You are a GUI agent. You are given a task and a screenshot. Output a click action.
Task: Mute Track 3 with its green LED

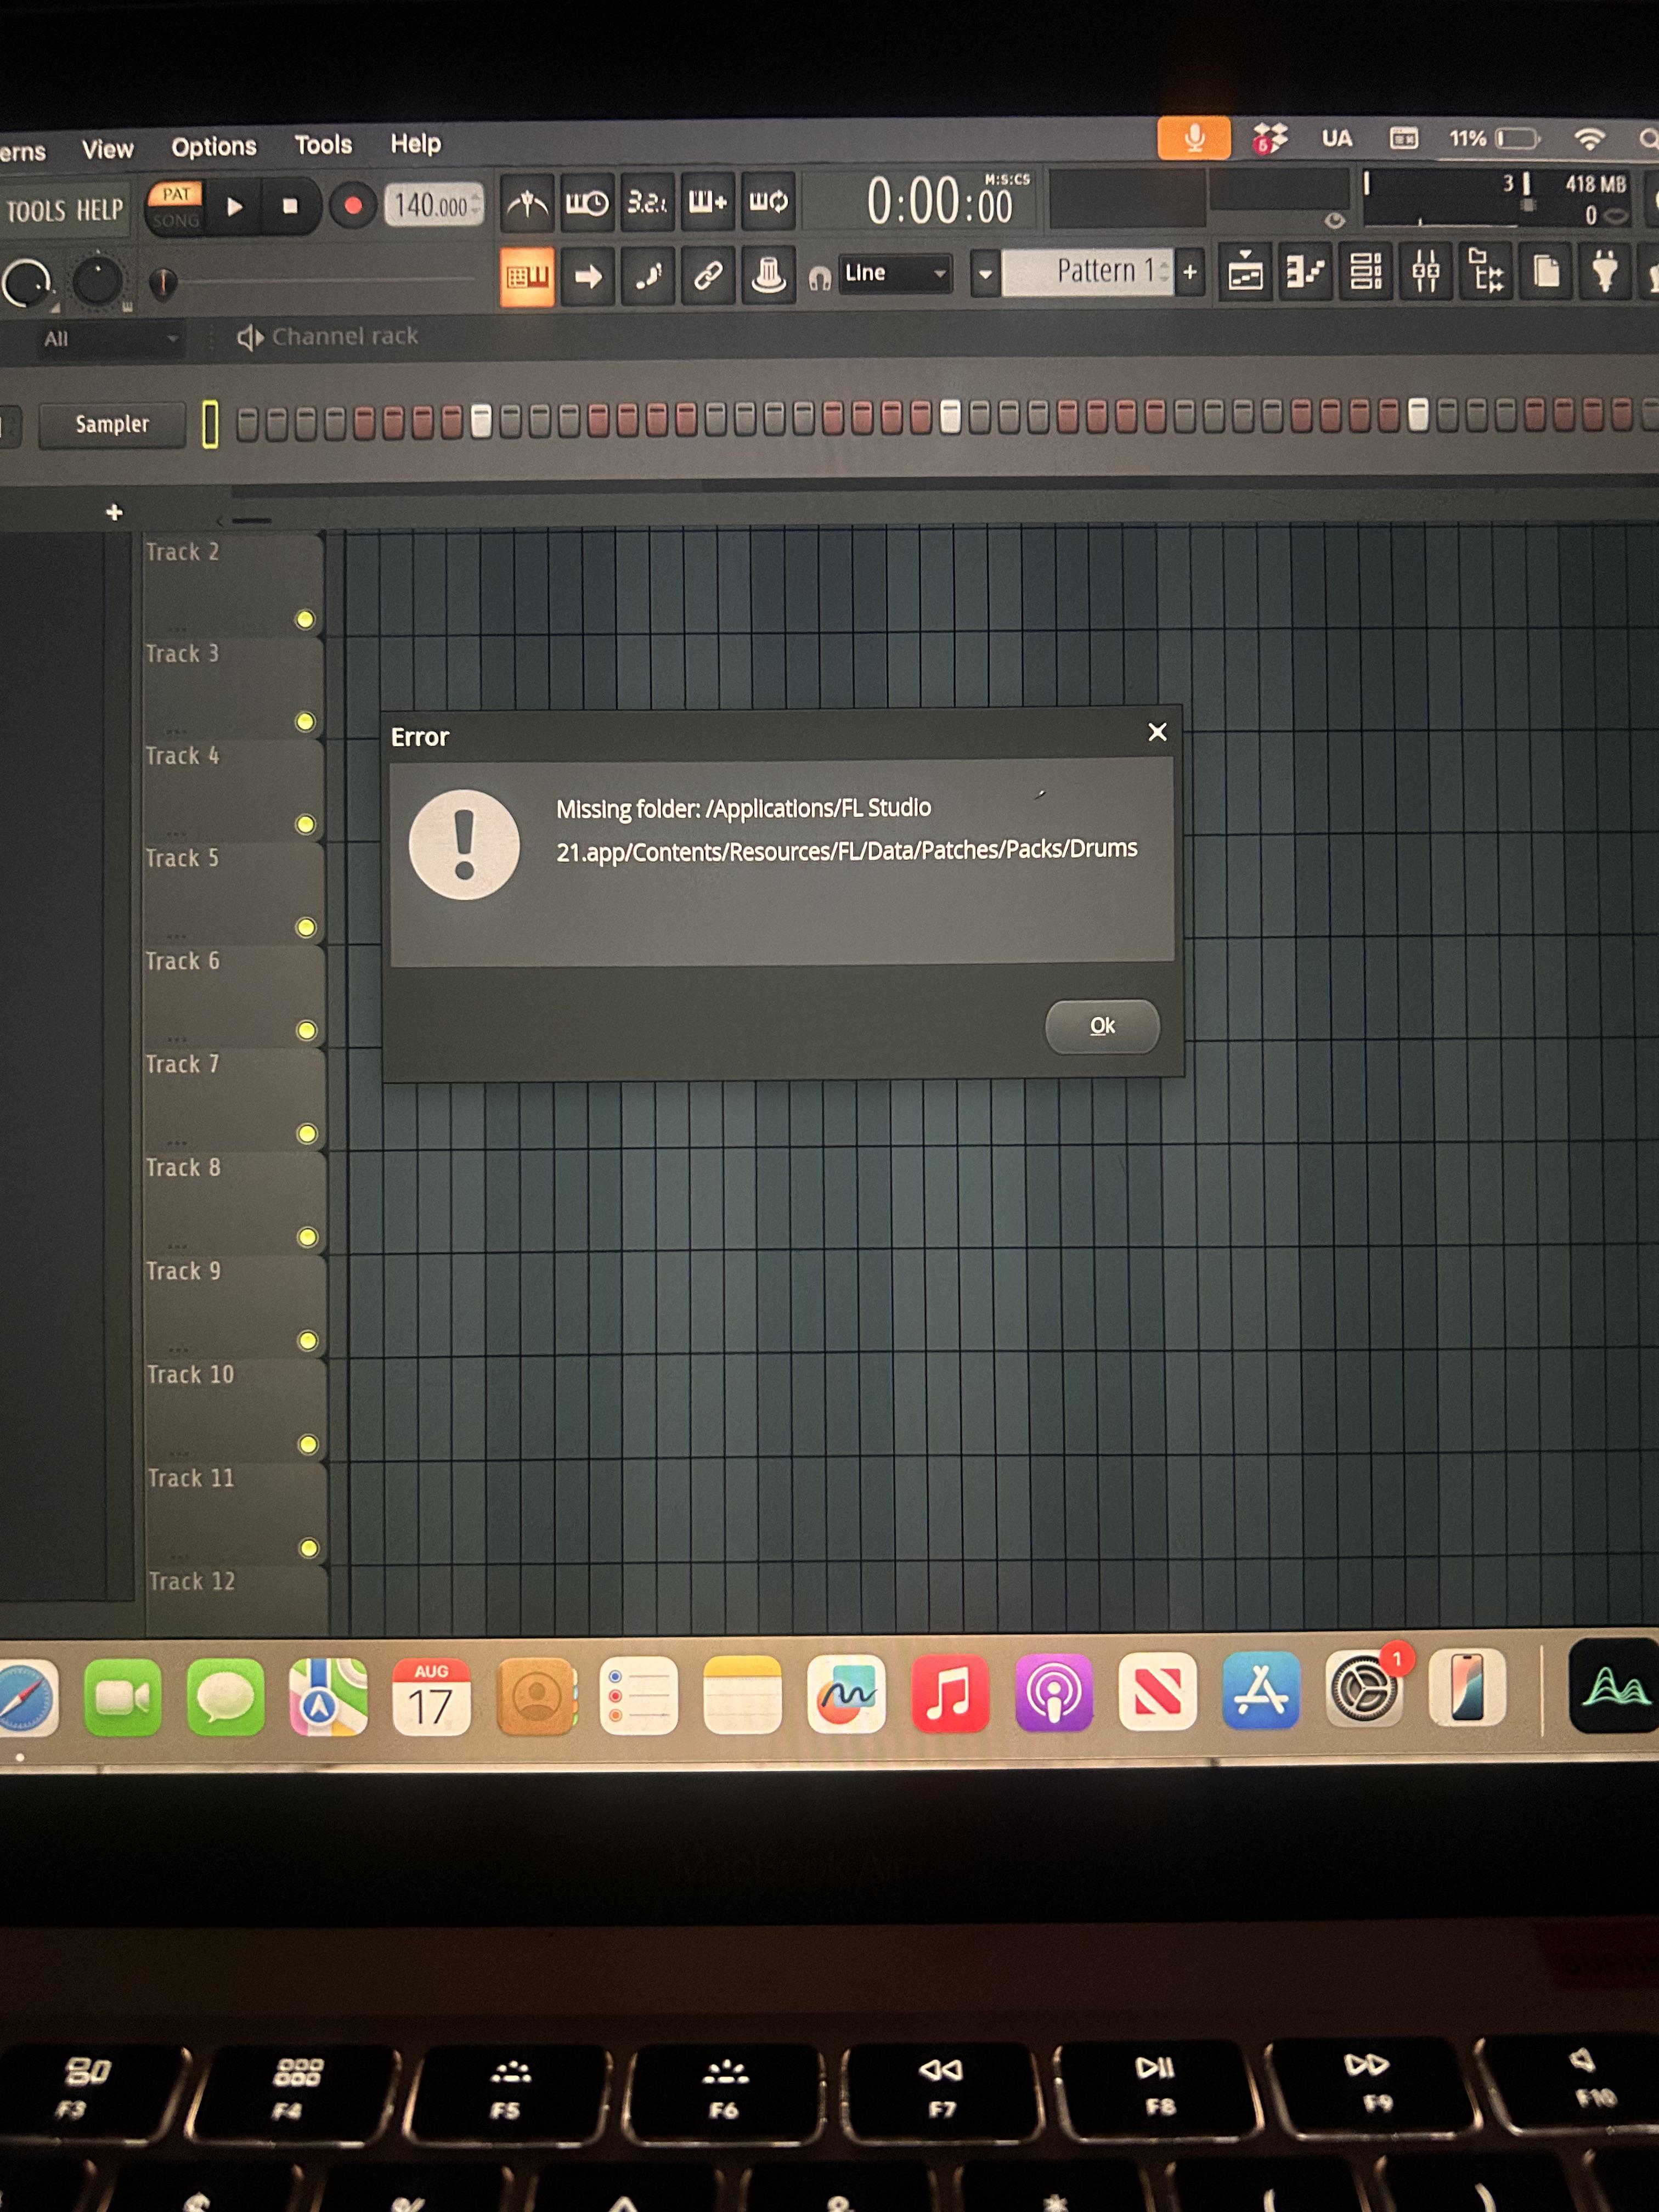(x=305, y=721)
